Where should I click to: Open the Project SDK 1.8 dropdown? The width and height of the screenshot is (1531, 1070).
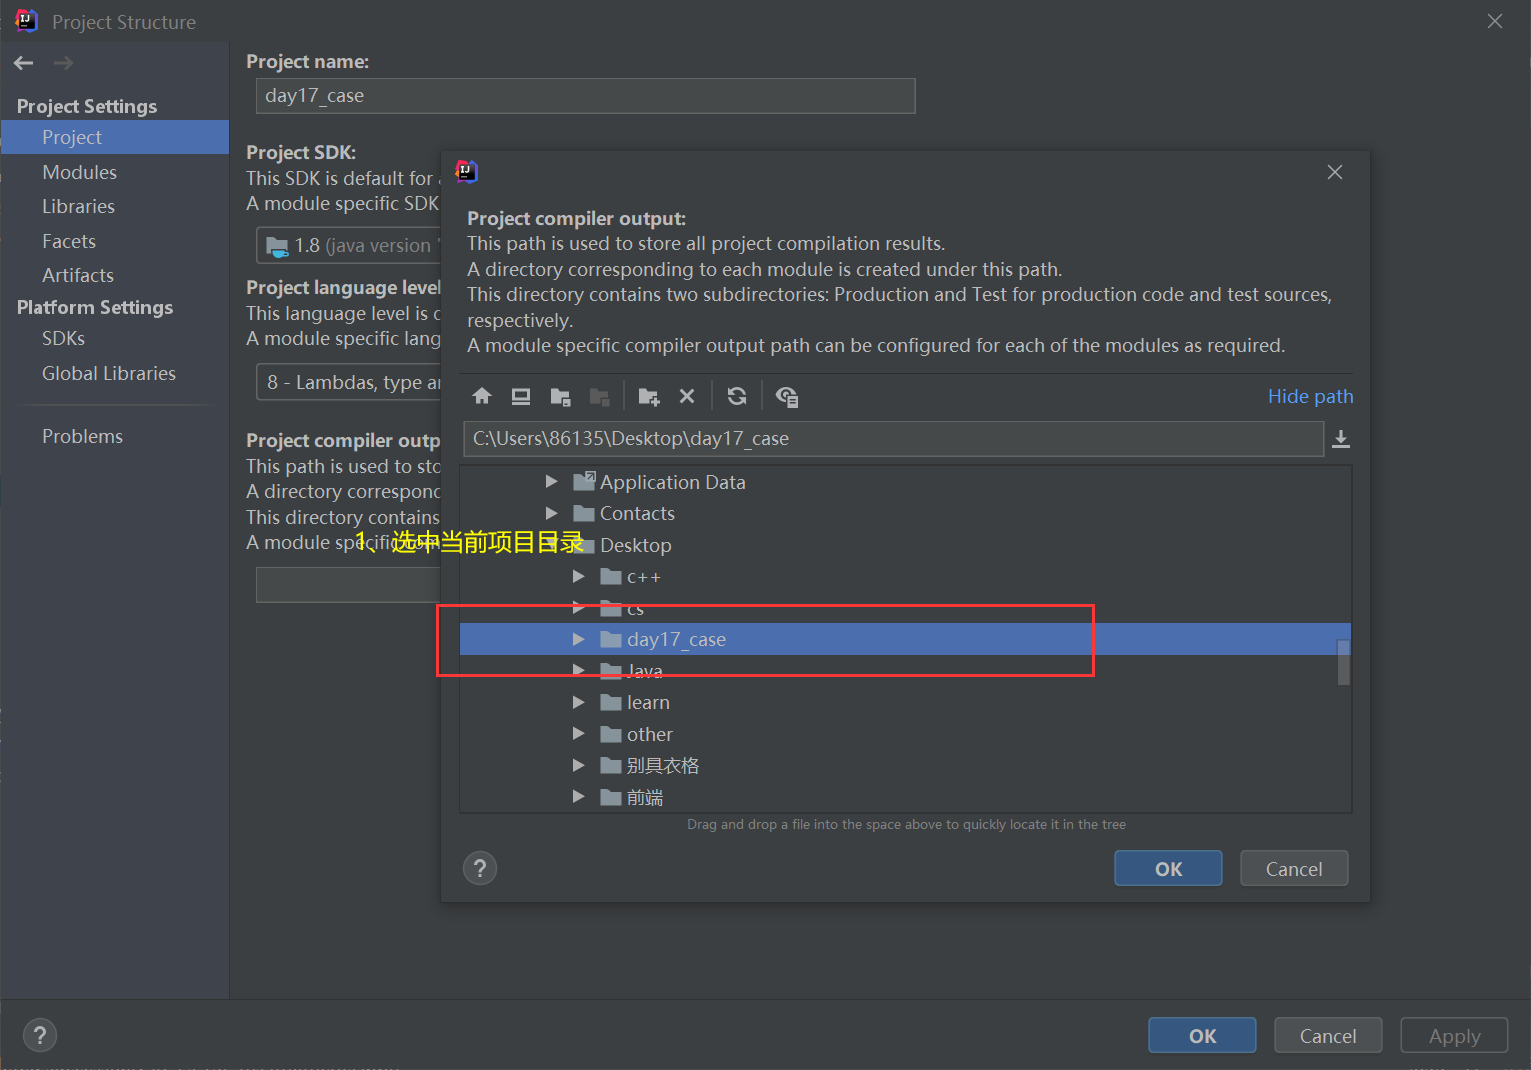click(349, 245)
